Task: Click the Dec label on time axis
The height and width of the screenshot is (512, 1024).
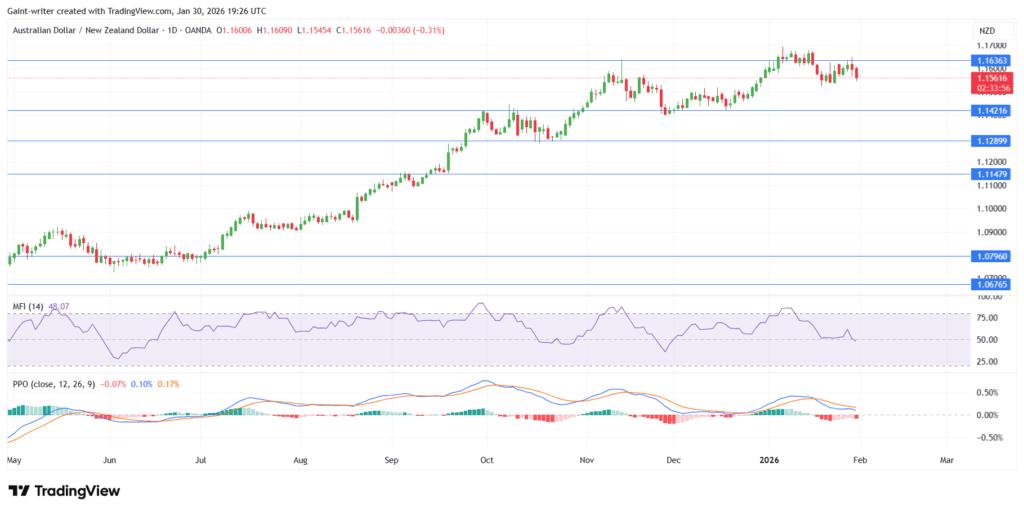Action: (674, 460)
